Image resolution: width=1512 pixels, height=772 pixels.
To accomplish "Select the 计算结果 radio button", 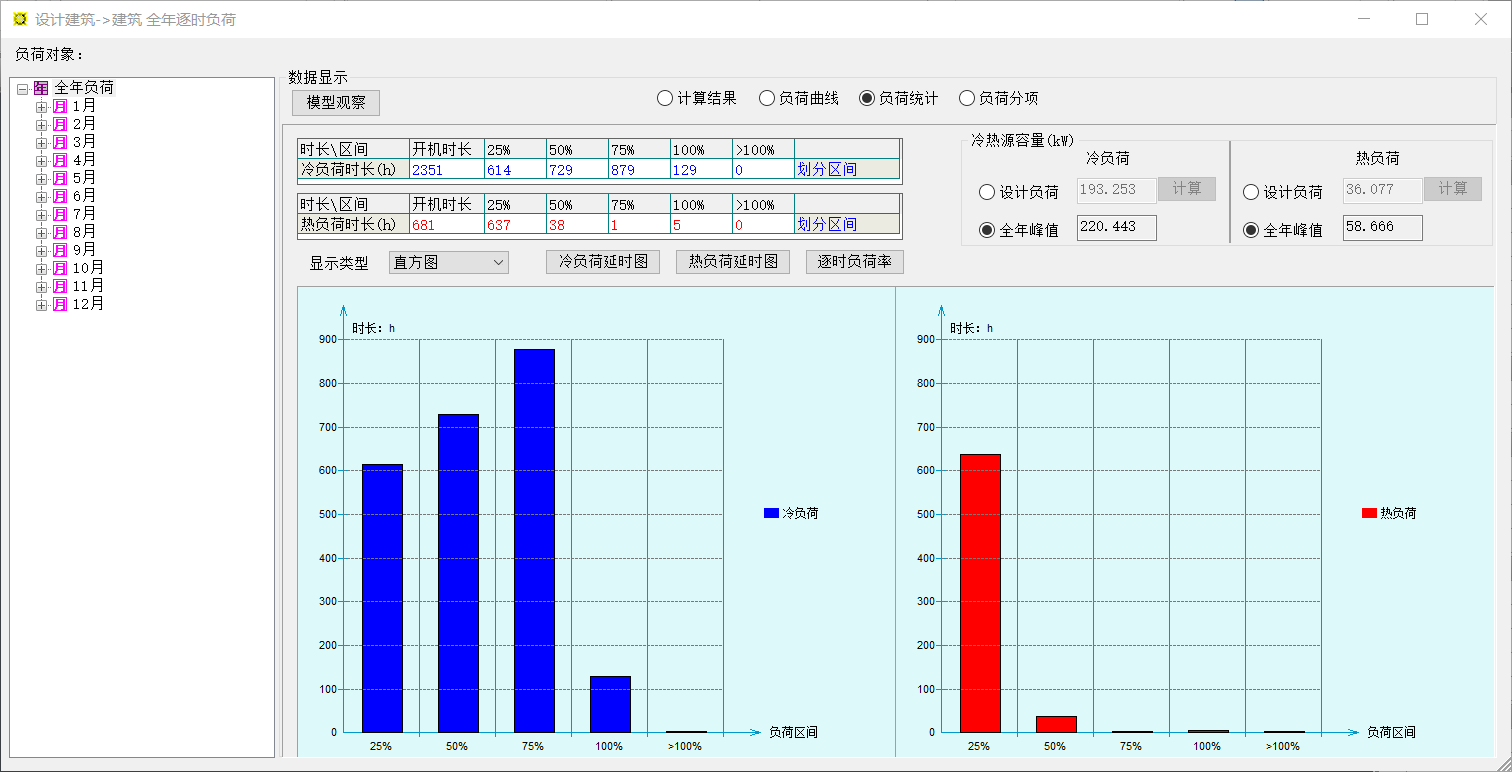I will coord(665,98).
